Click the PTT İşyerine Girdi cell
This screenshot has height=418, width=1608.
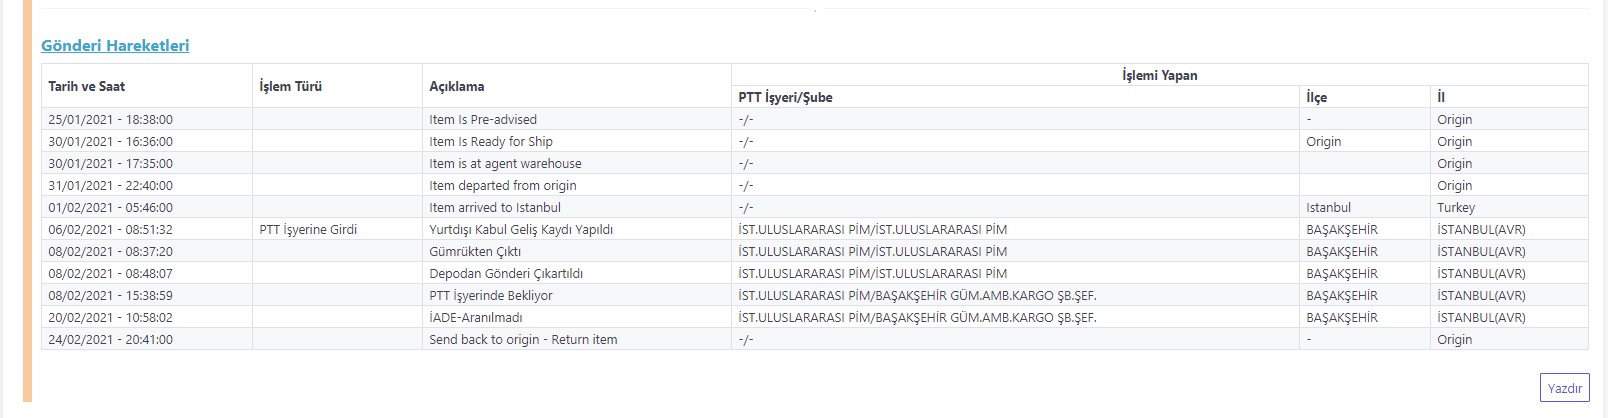(308, 229)
